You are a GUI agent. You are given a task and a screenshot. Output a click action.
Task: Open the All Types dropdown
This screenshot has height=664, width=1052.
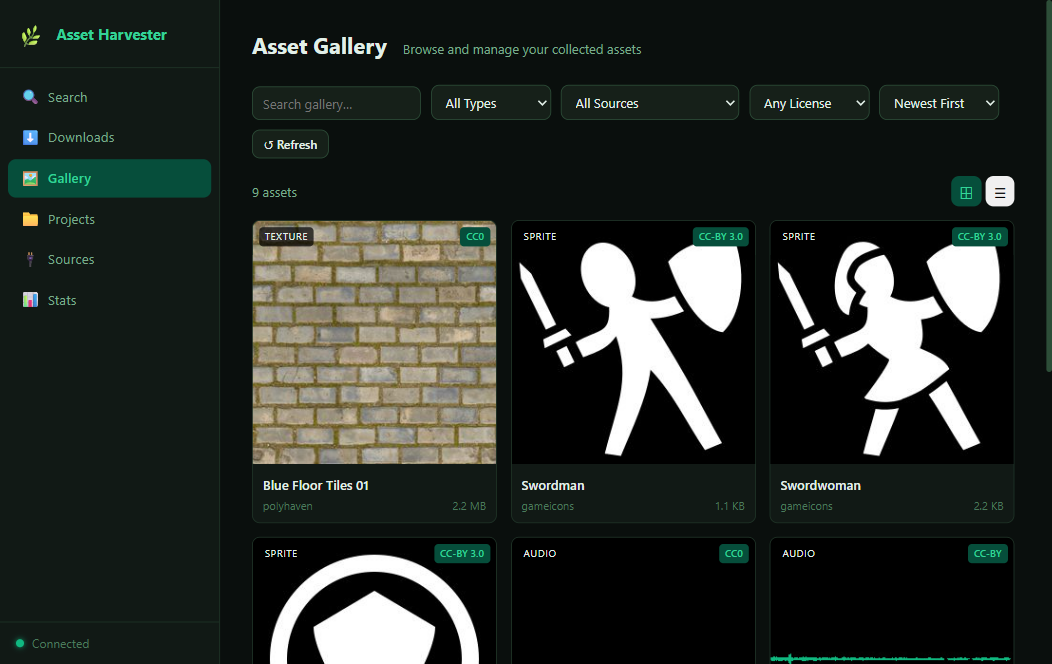click(x=490, y=103)
